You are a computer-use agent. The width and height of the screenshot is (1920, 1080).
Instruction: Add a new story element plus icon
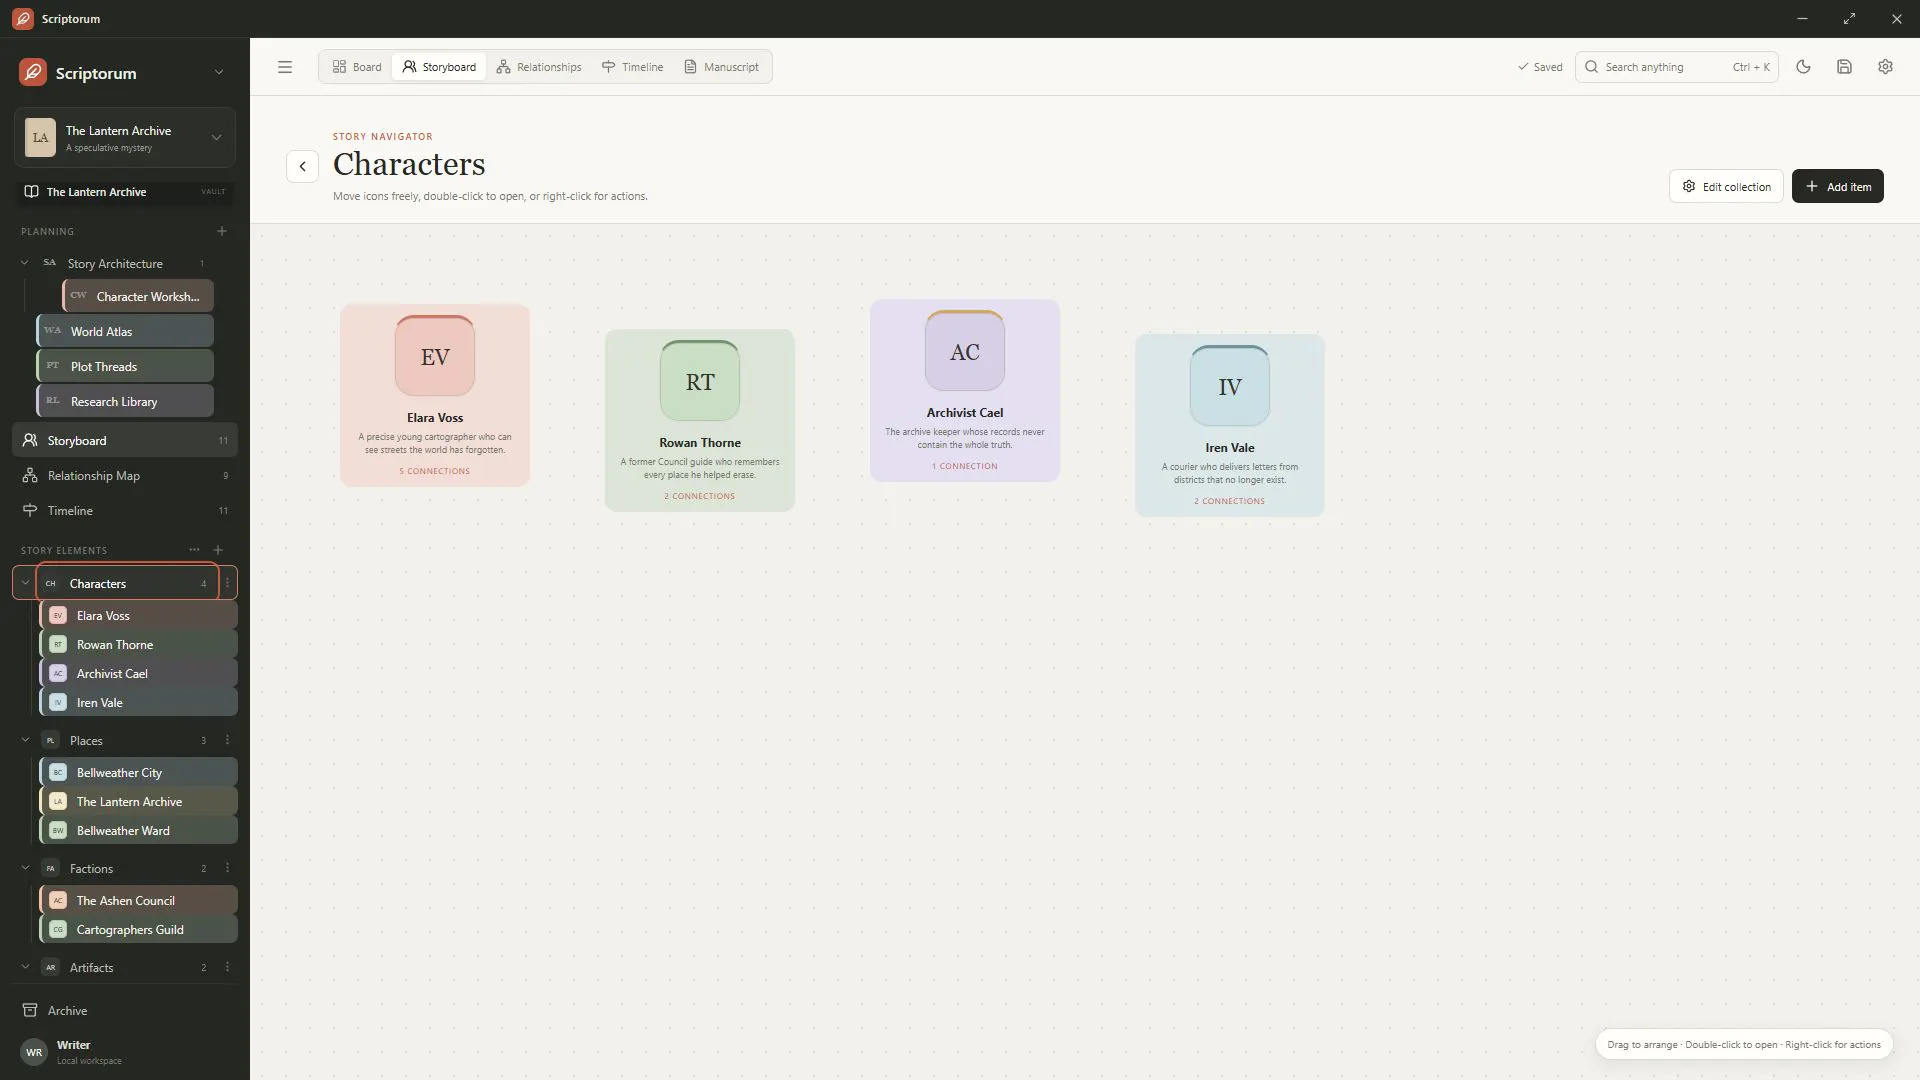coord(218,550)
